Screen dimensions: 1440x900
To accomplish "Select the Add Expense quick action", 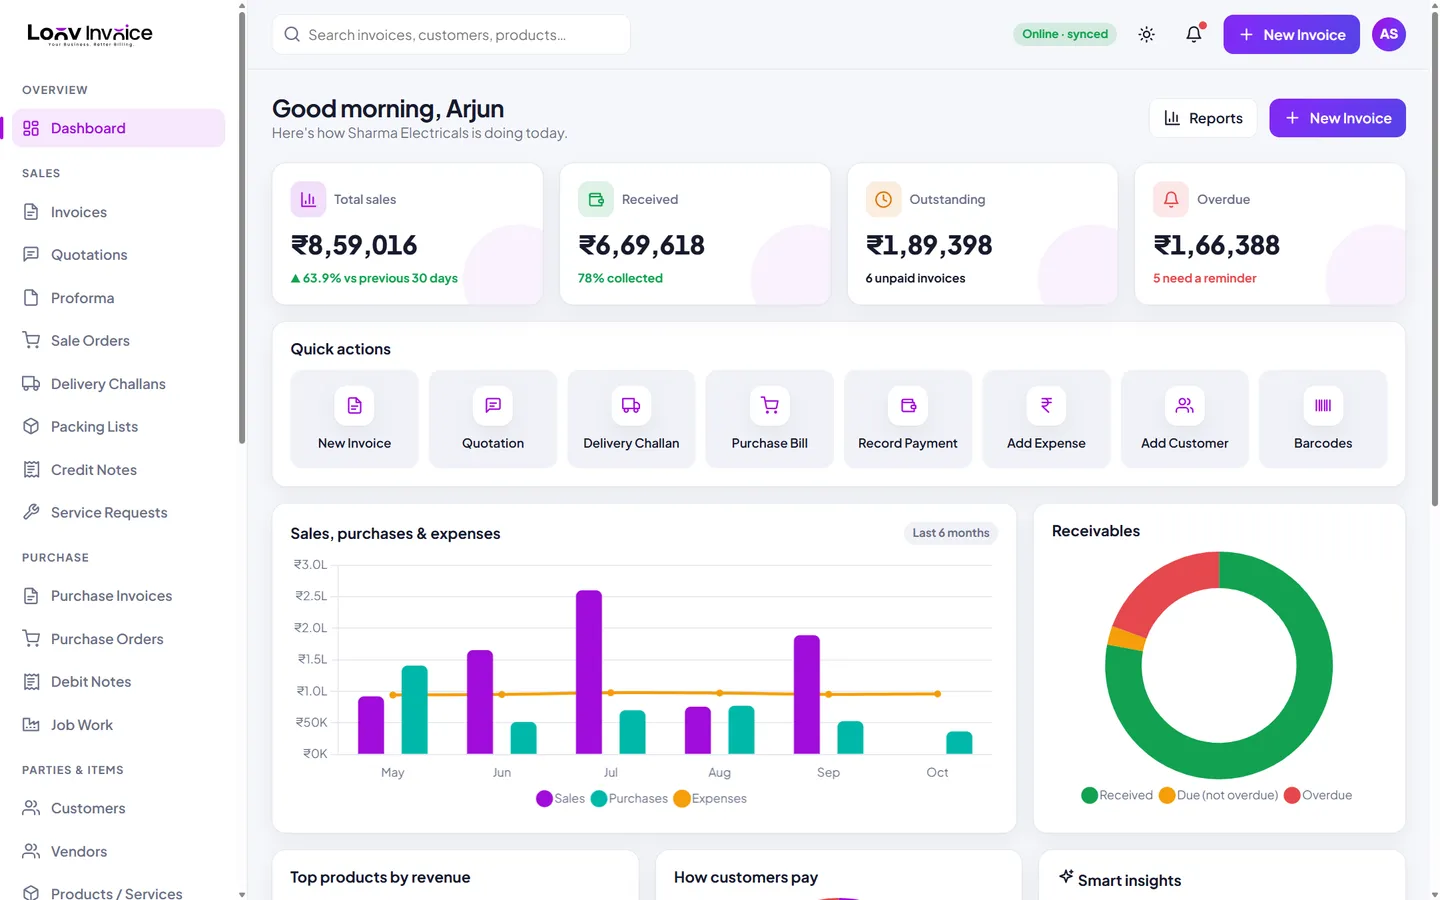I will 1046,419.
